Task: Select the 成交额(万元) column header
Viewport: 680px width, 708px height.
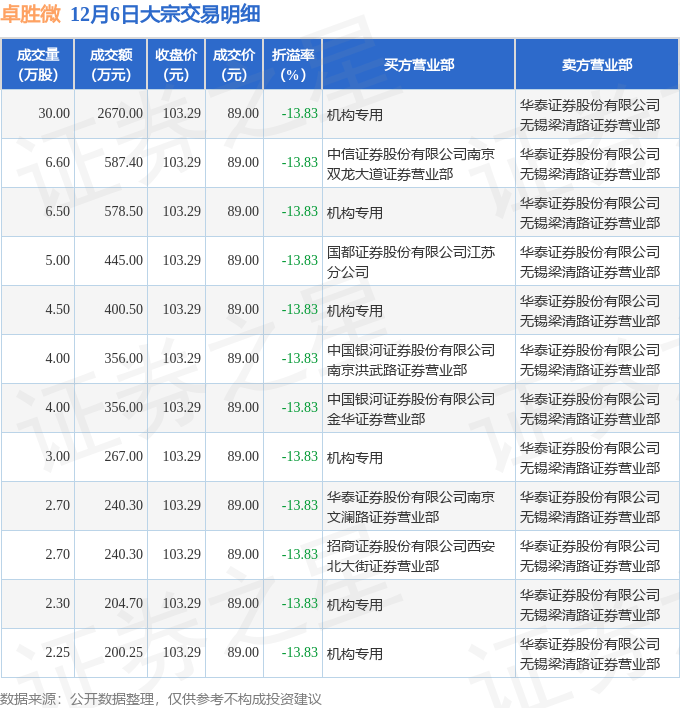Action: (x=111, y=65)
